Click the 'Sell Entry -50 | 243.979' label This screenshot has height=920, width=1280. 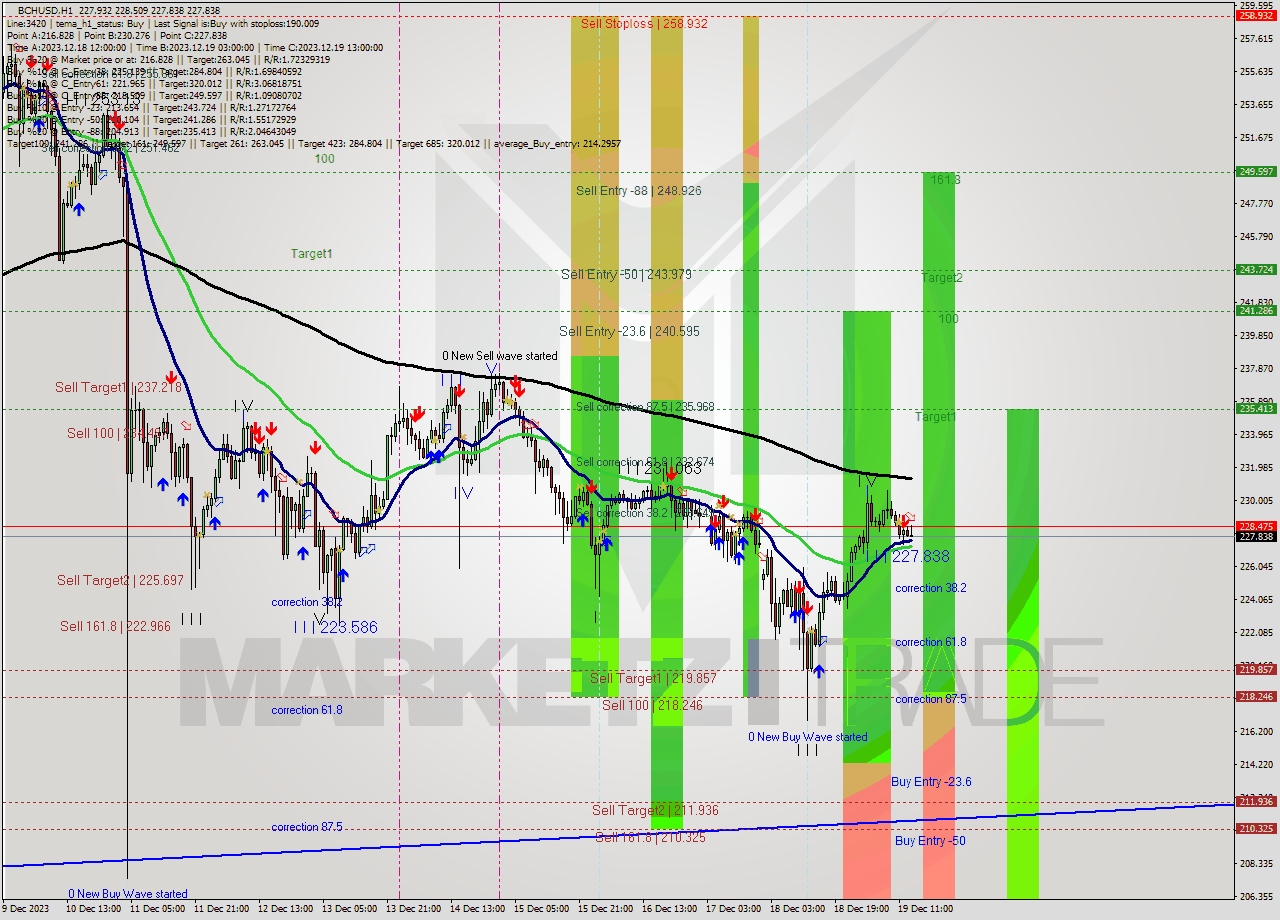[x=626, y=274]
